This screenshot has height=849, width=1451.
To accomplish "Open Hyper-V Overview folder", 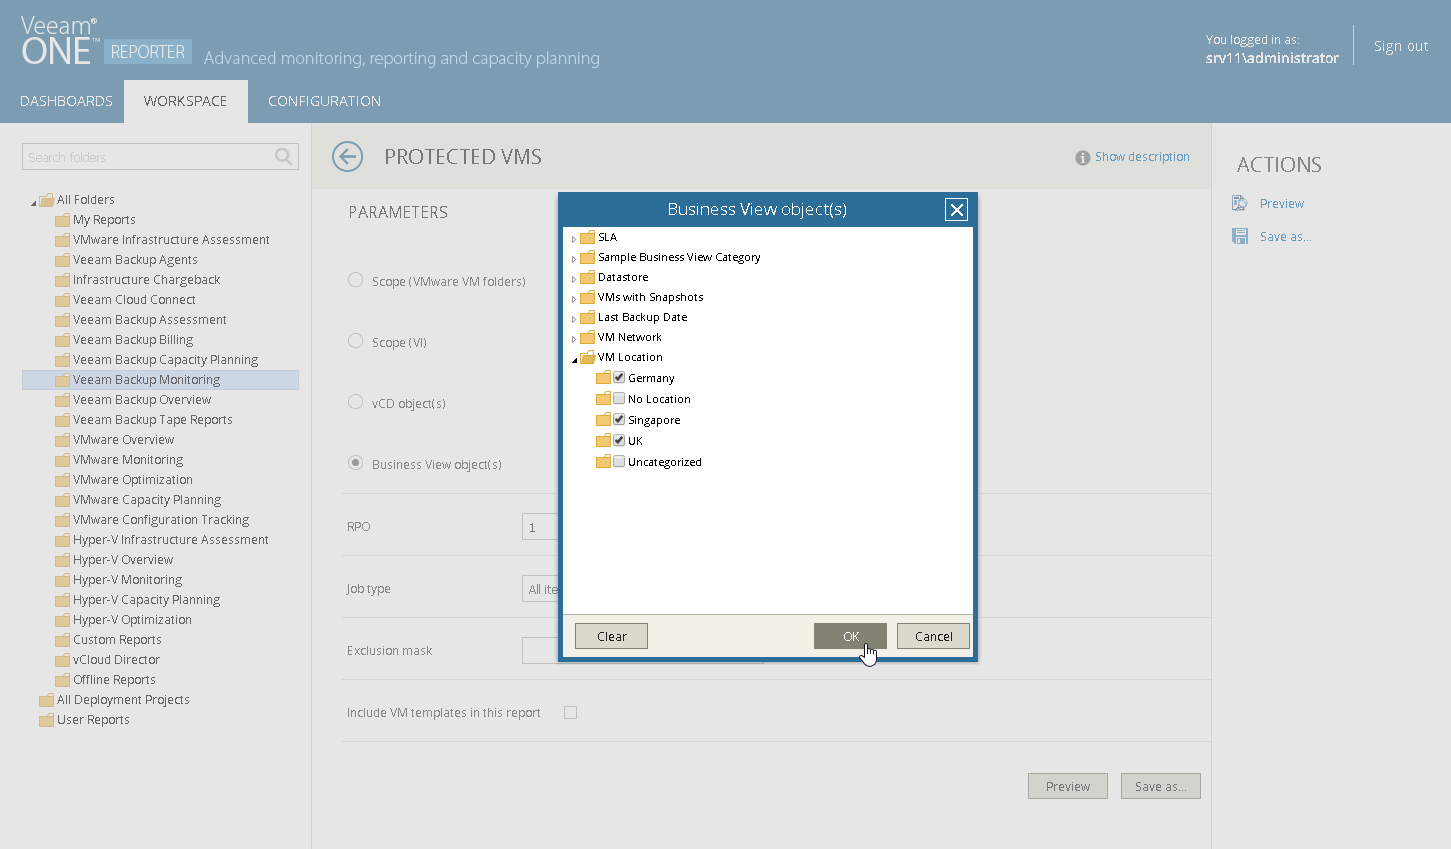I will coord(123,560).
